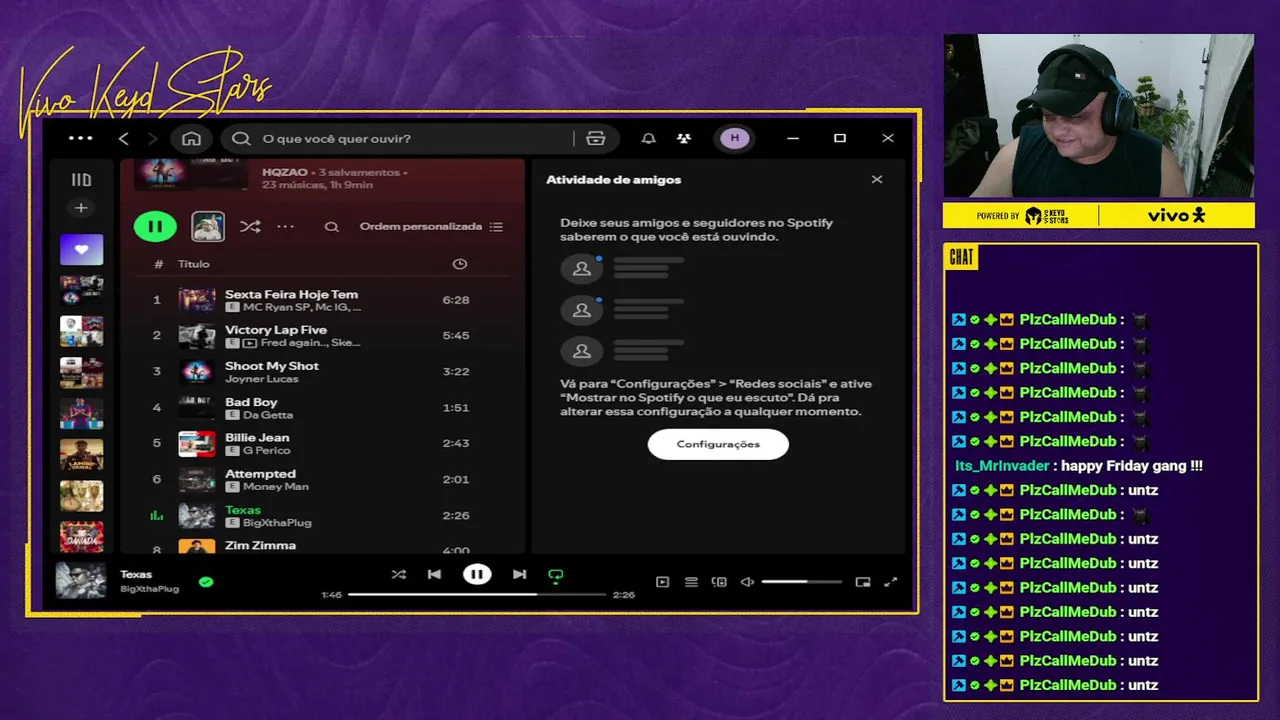Pause with the white player button

tap(477, 574)
